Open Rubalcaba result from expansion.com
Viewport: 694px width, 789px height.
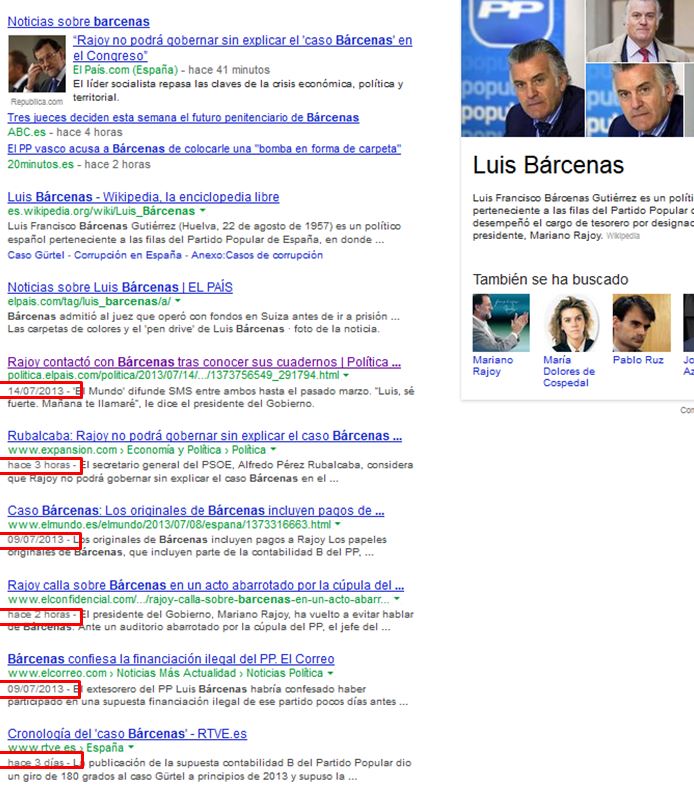pos(204,436)
